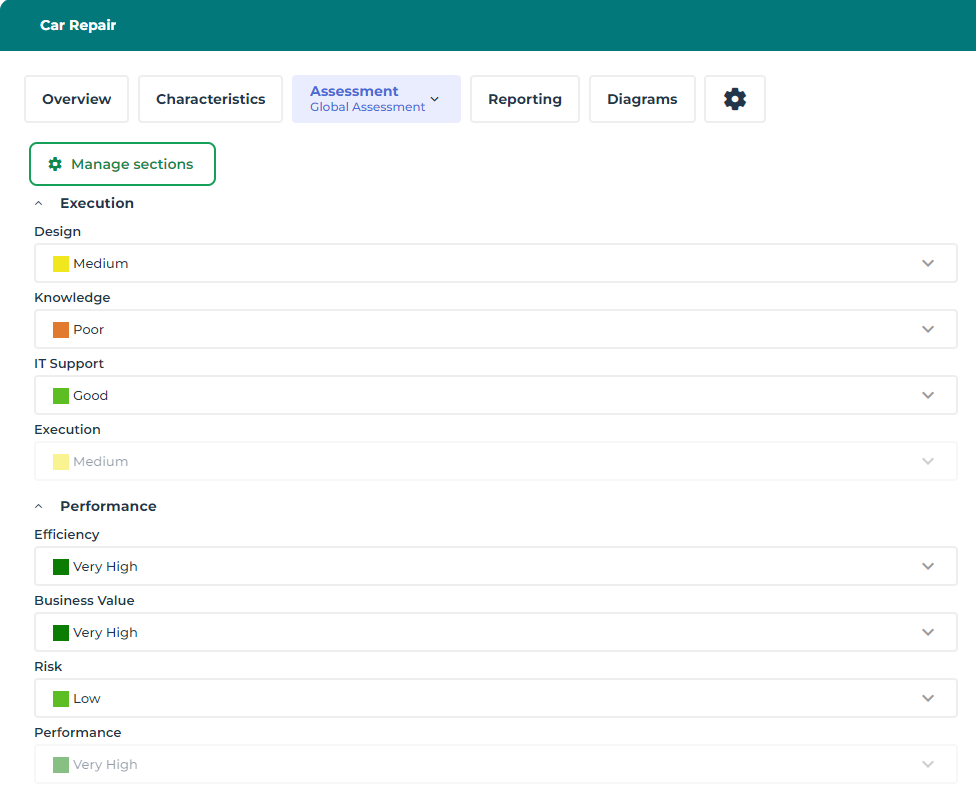Screen dimensions: 976x802
Task: Click the green Low swatch in Risk
Action: click(x=61, y=699)
